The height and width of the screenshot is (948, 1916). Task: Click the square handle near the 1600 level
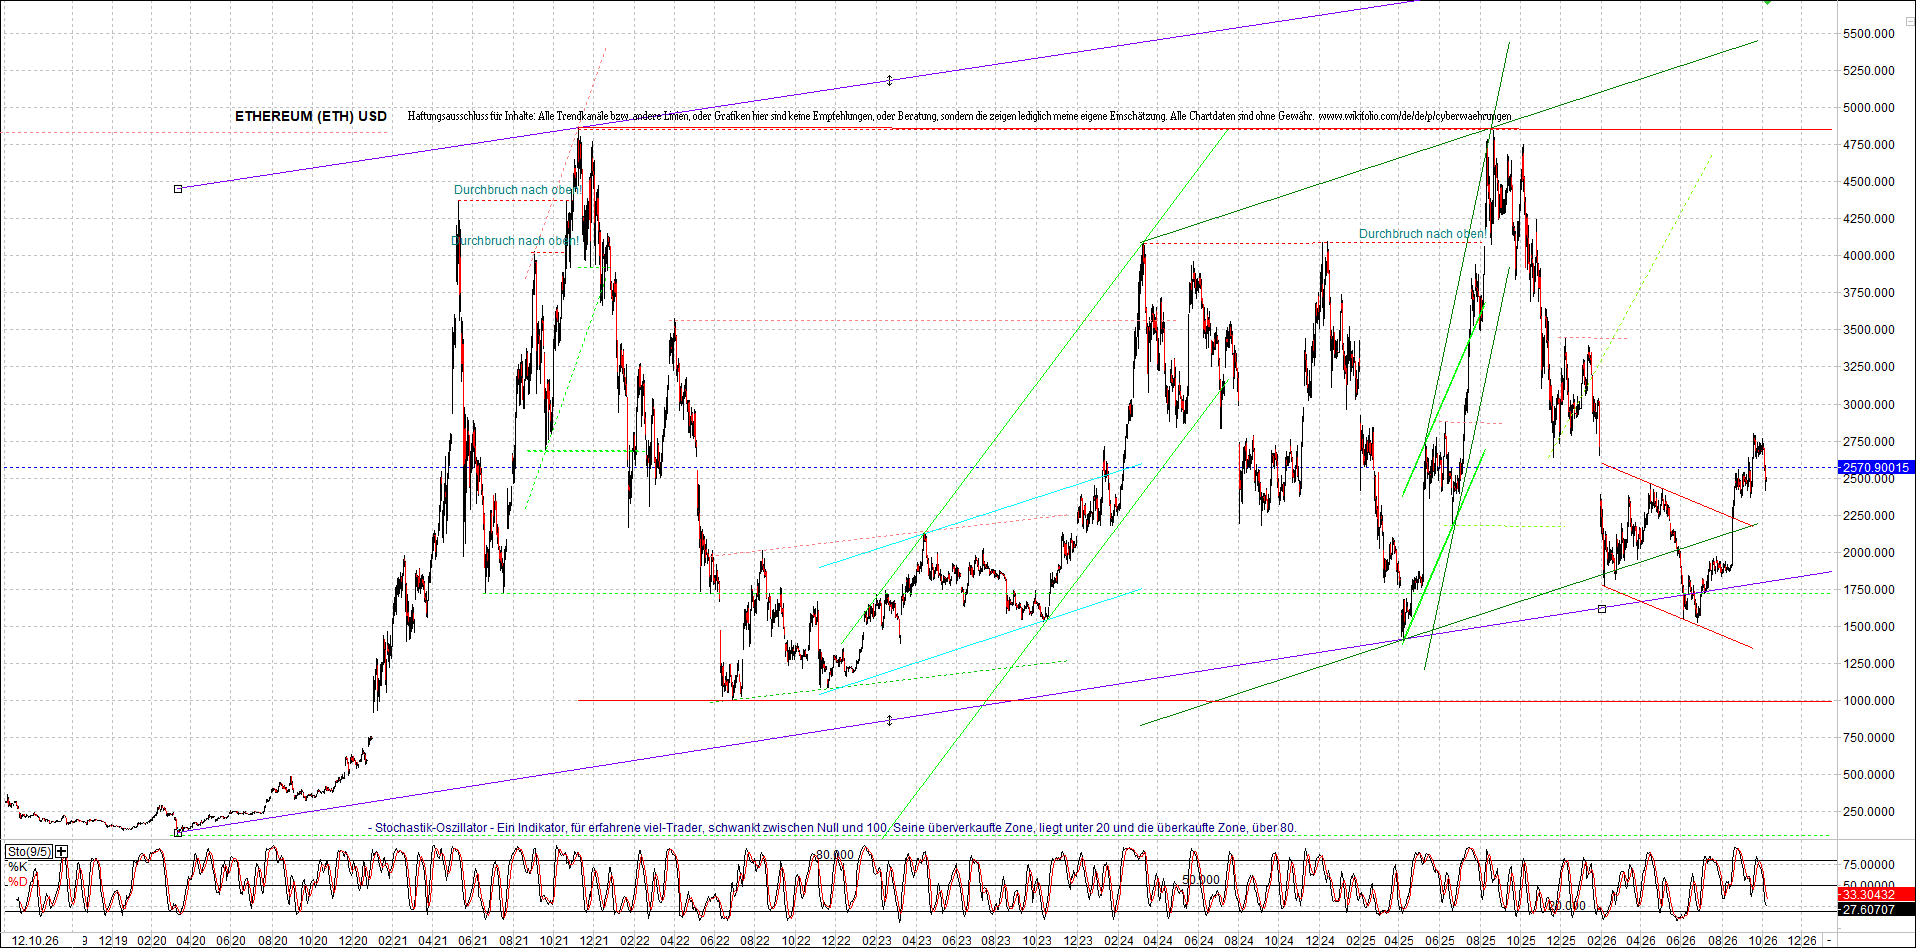click(1602, 609)
